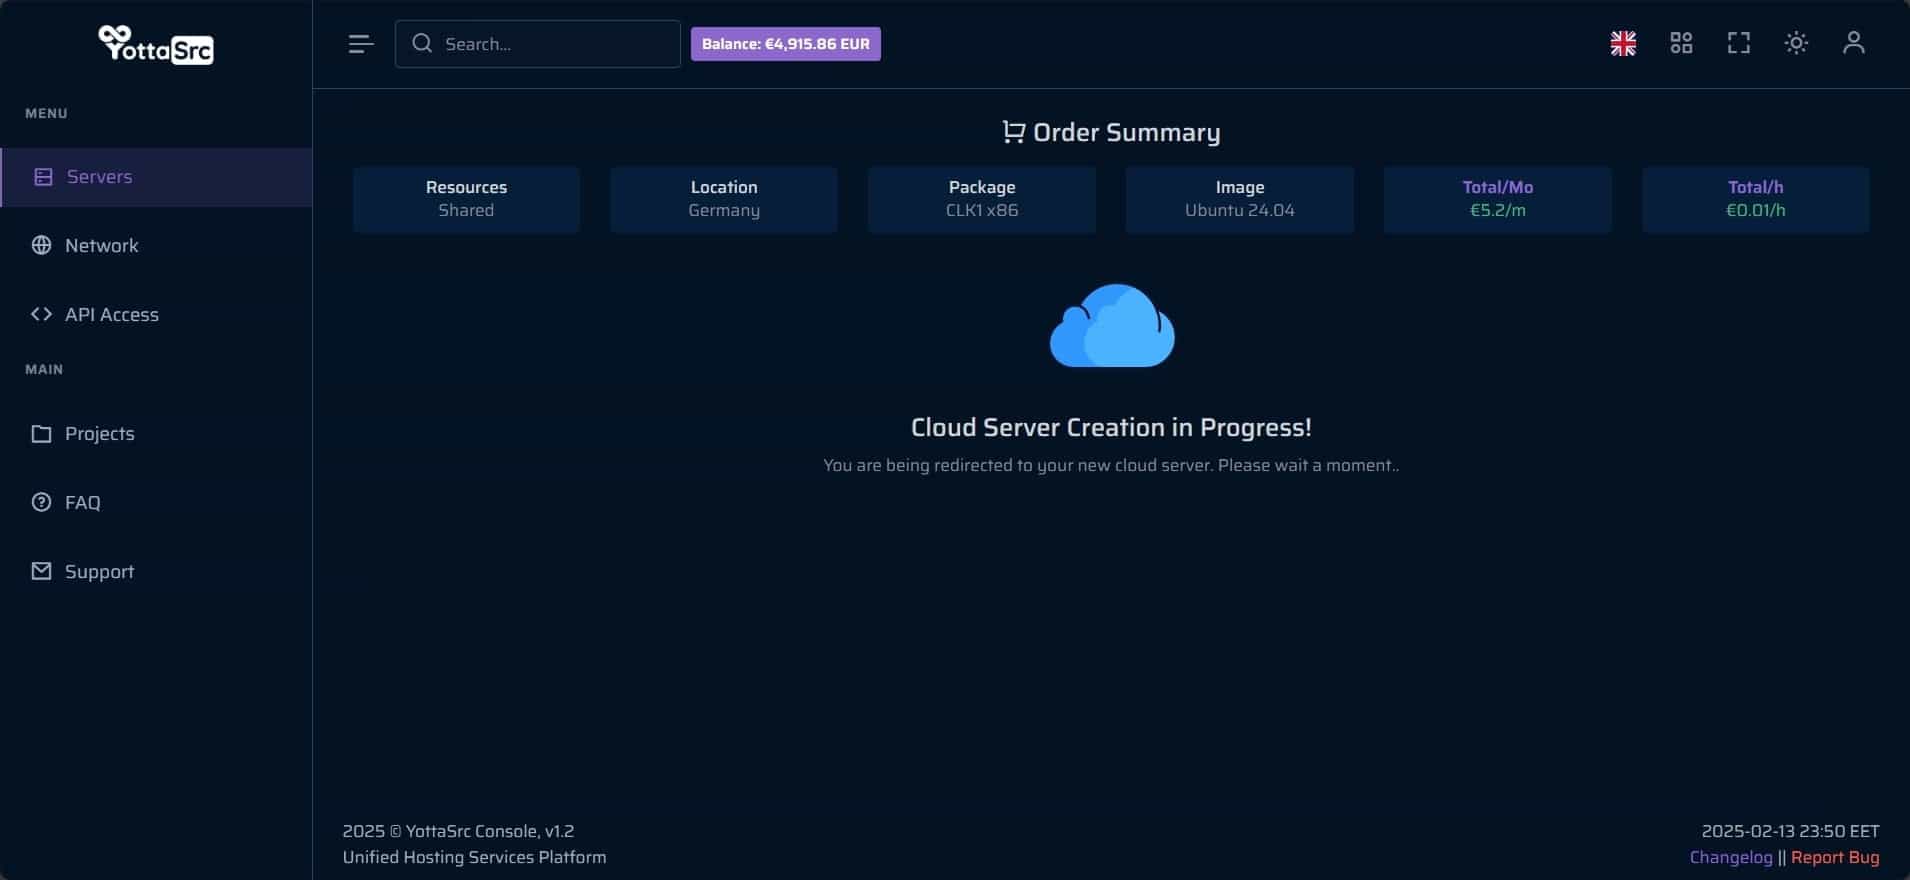Screen dimensions: 1910x880
Task: Click the Support envelope icon
Action: (41, 571)
